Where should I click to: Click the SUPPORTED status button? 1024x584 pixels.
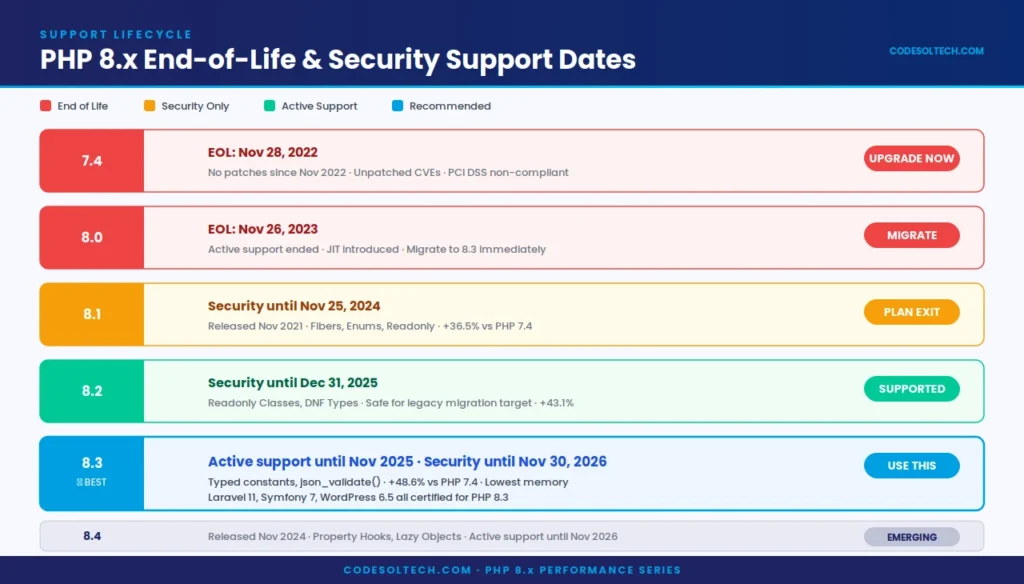click(x=911, y=388)
